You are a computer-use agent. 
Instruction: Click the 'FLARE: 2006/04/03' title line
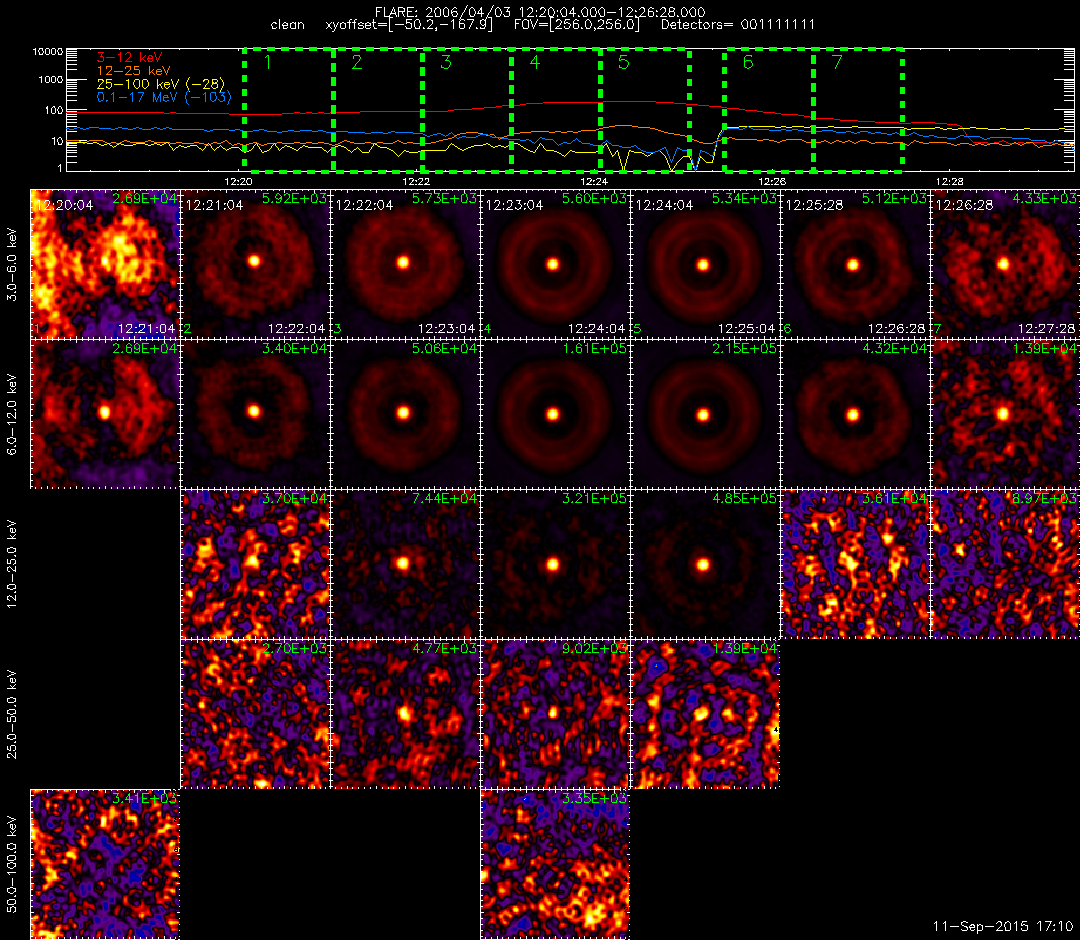tap(540, 12)
